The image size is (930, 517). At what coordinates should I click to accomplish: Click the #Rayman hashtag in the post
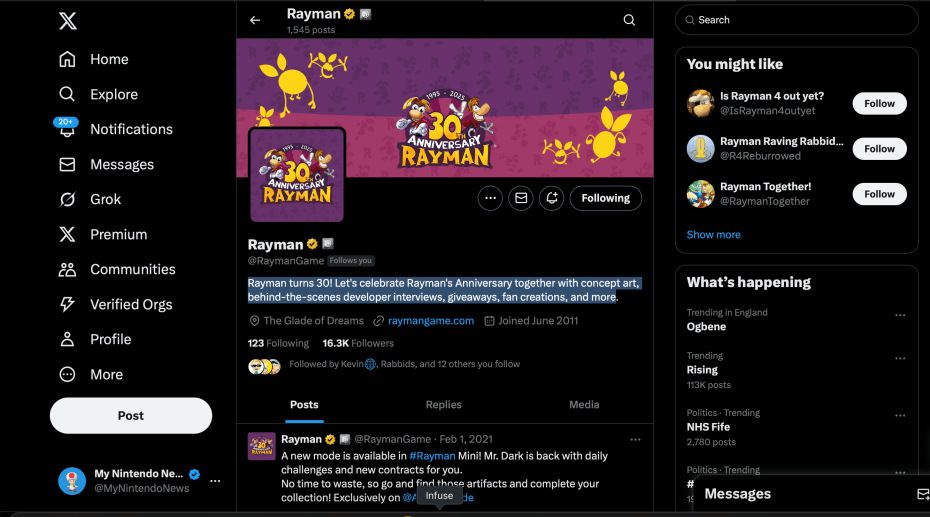pyautogui.click(x=432, y=456)
